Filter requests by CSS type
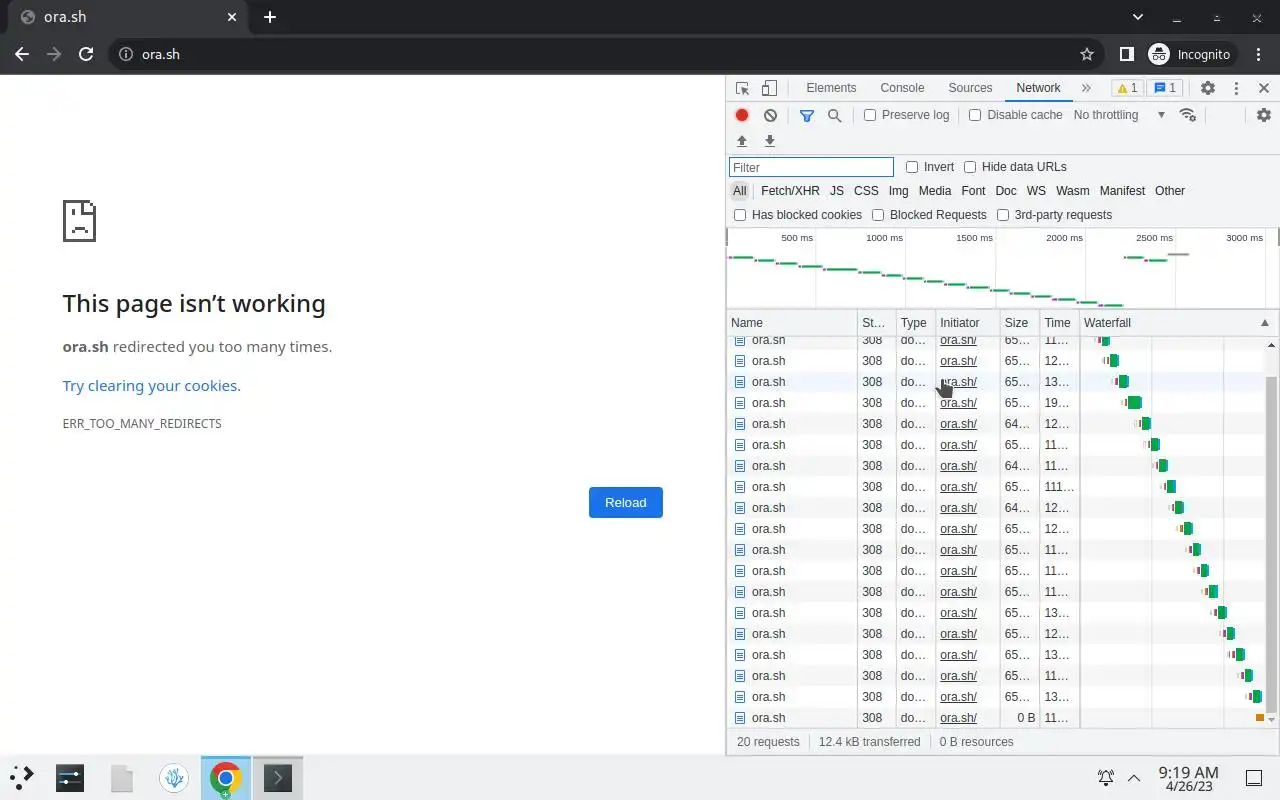This screenshot has width=1280, height=800. 866,191
